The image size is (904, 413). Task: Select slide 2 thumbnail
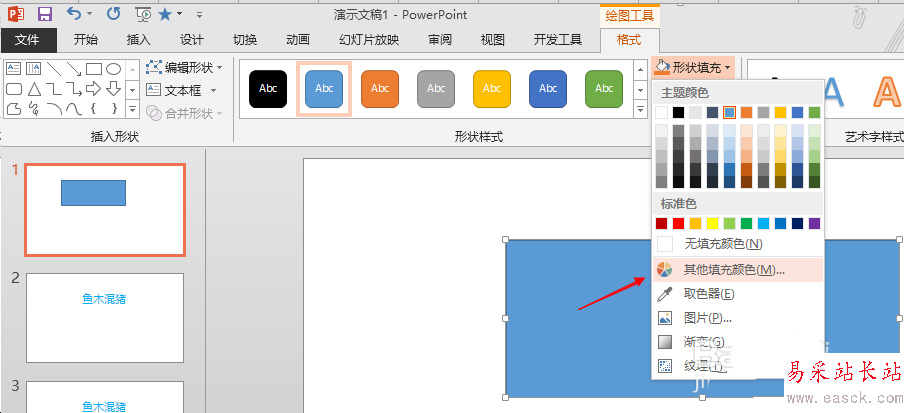105,318
